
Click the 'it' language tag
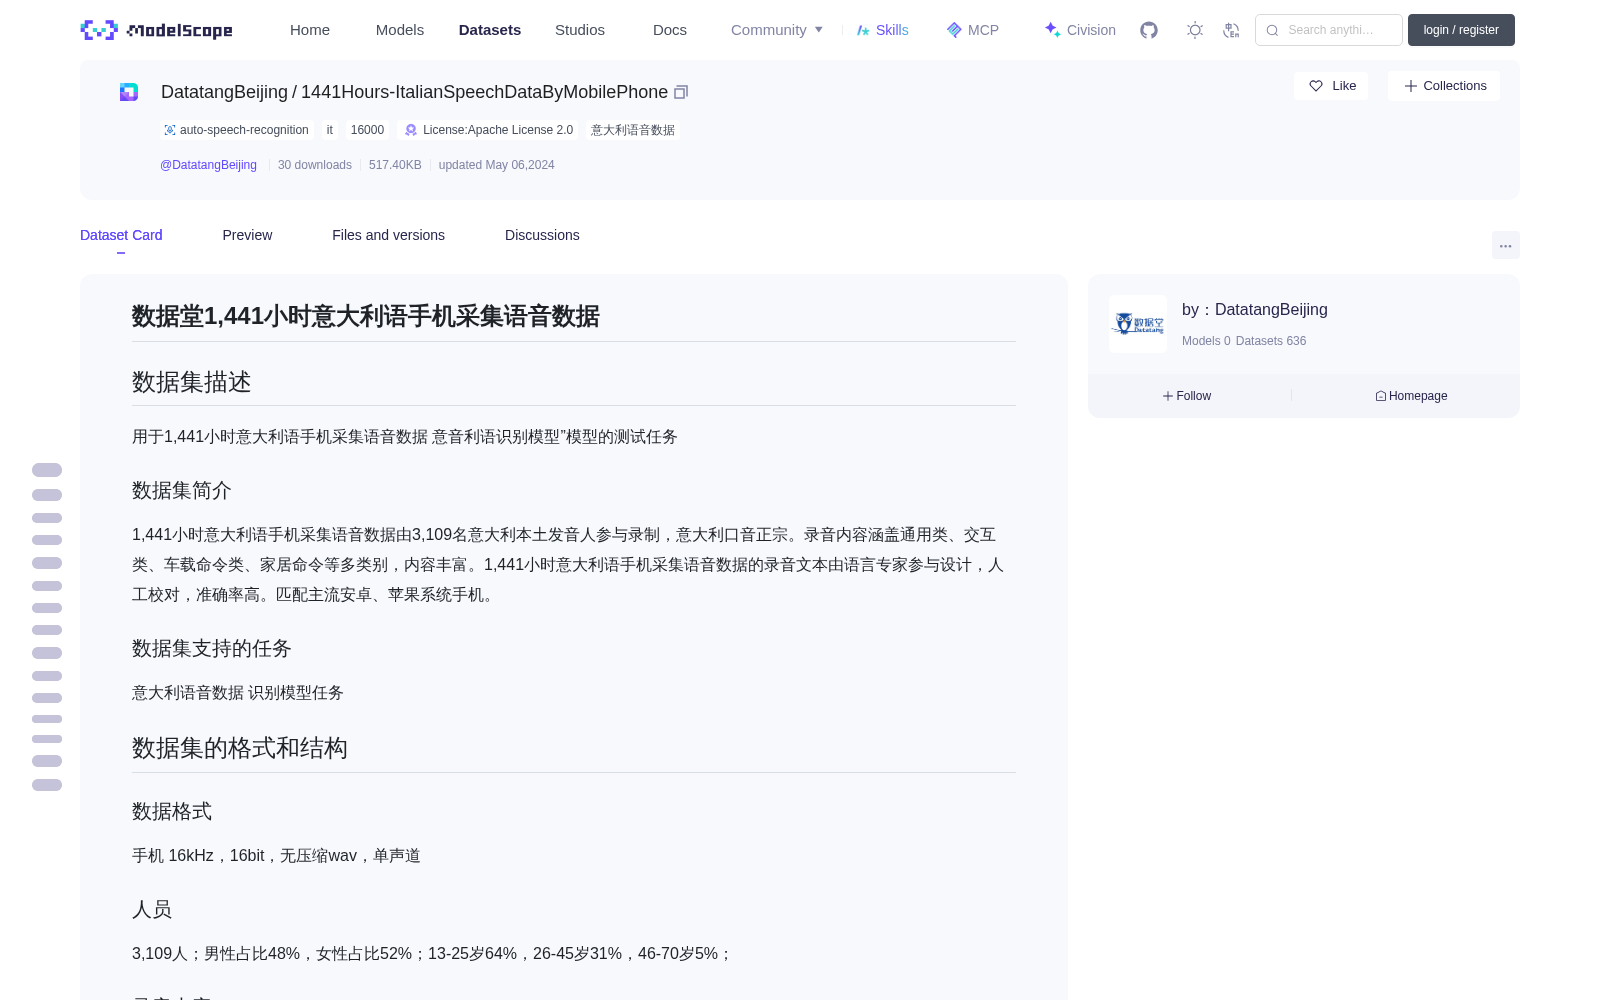[330, 130]
